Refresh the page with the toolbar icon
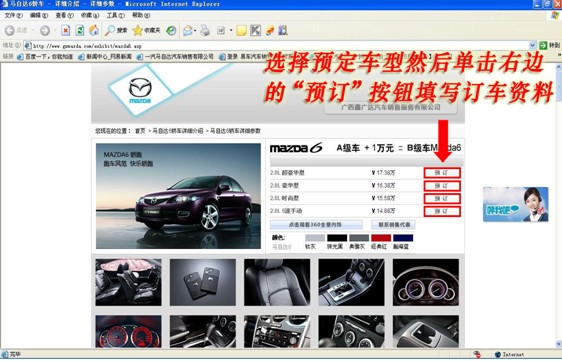The width and height of the screenshot is (562, 361). tap(80, 30)
